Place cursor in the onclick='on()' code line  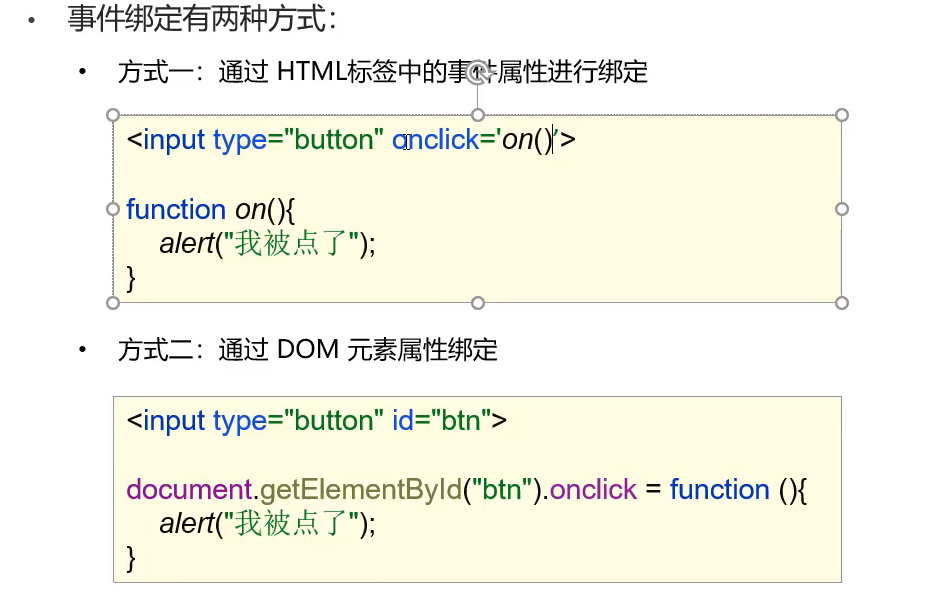point(350,140)
